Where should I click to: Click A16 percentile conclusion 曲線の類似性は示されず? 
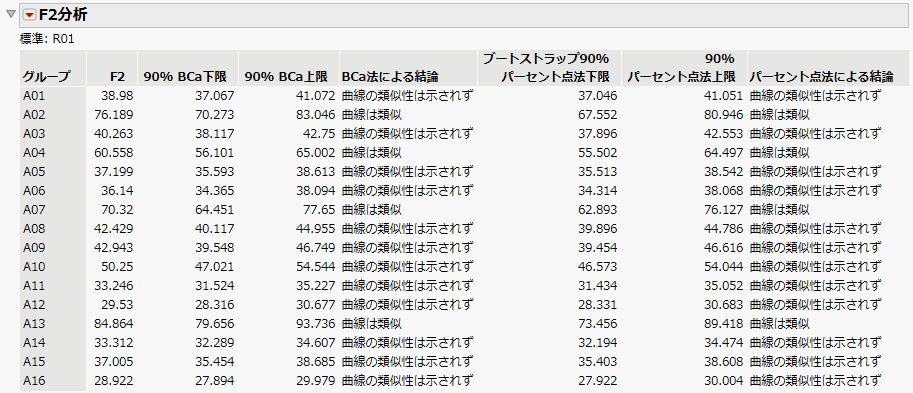tap(815, 381)
